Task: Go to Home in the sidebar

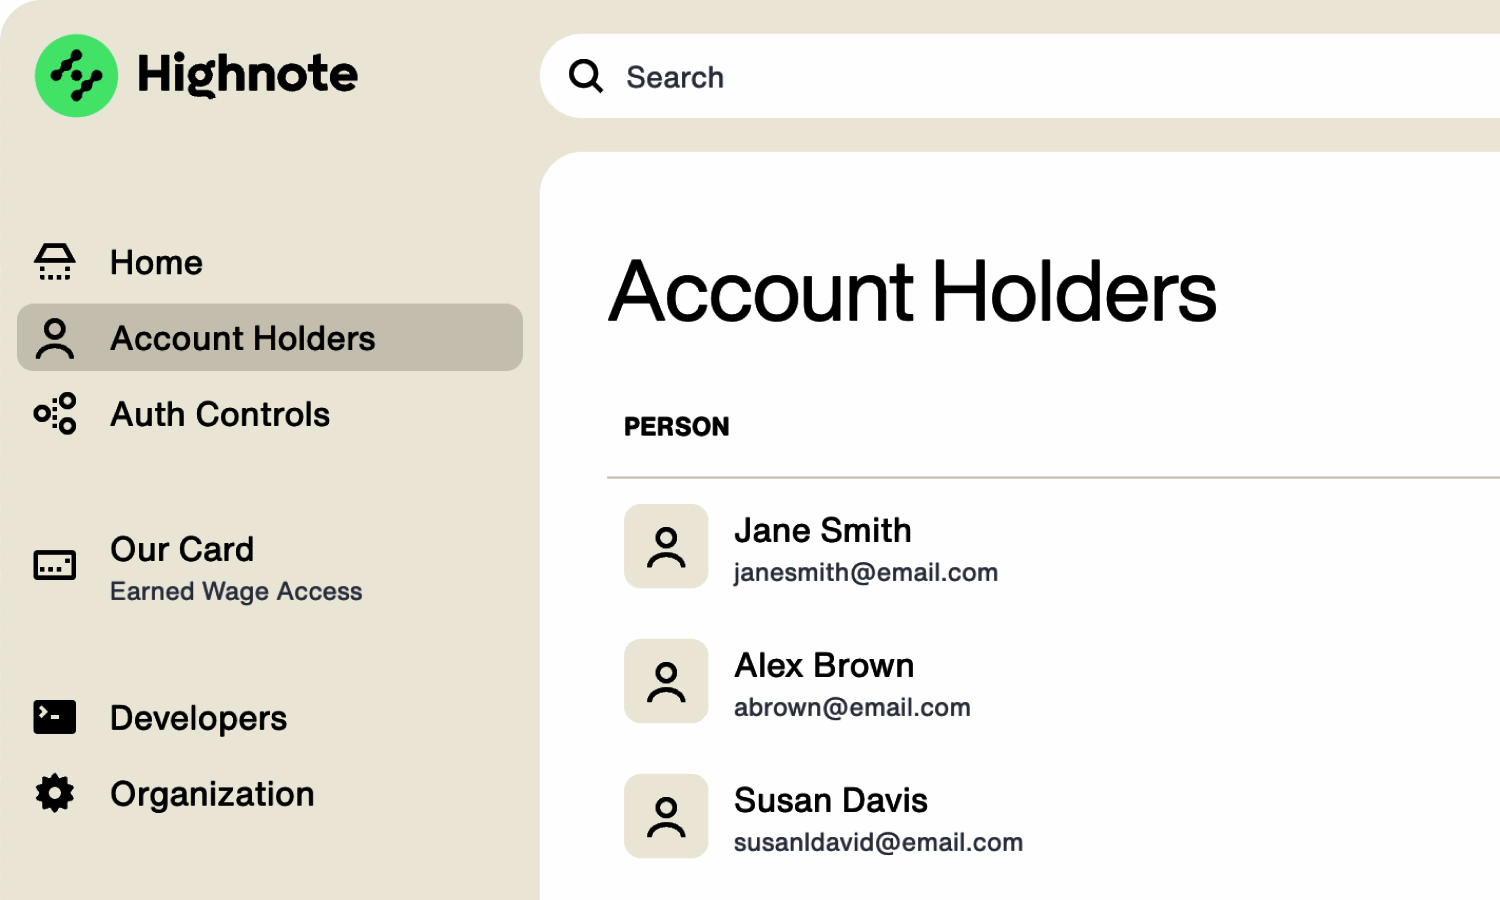Action: tap(157, 263)
